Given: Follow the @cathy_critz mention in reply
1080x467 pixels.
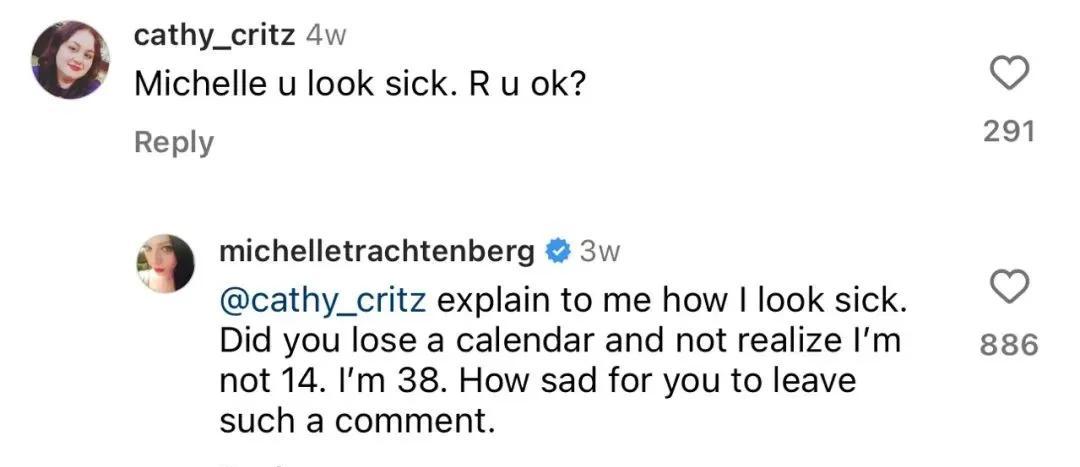Looking at the screenshot, I should tap(322, 299).
